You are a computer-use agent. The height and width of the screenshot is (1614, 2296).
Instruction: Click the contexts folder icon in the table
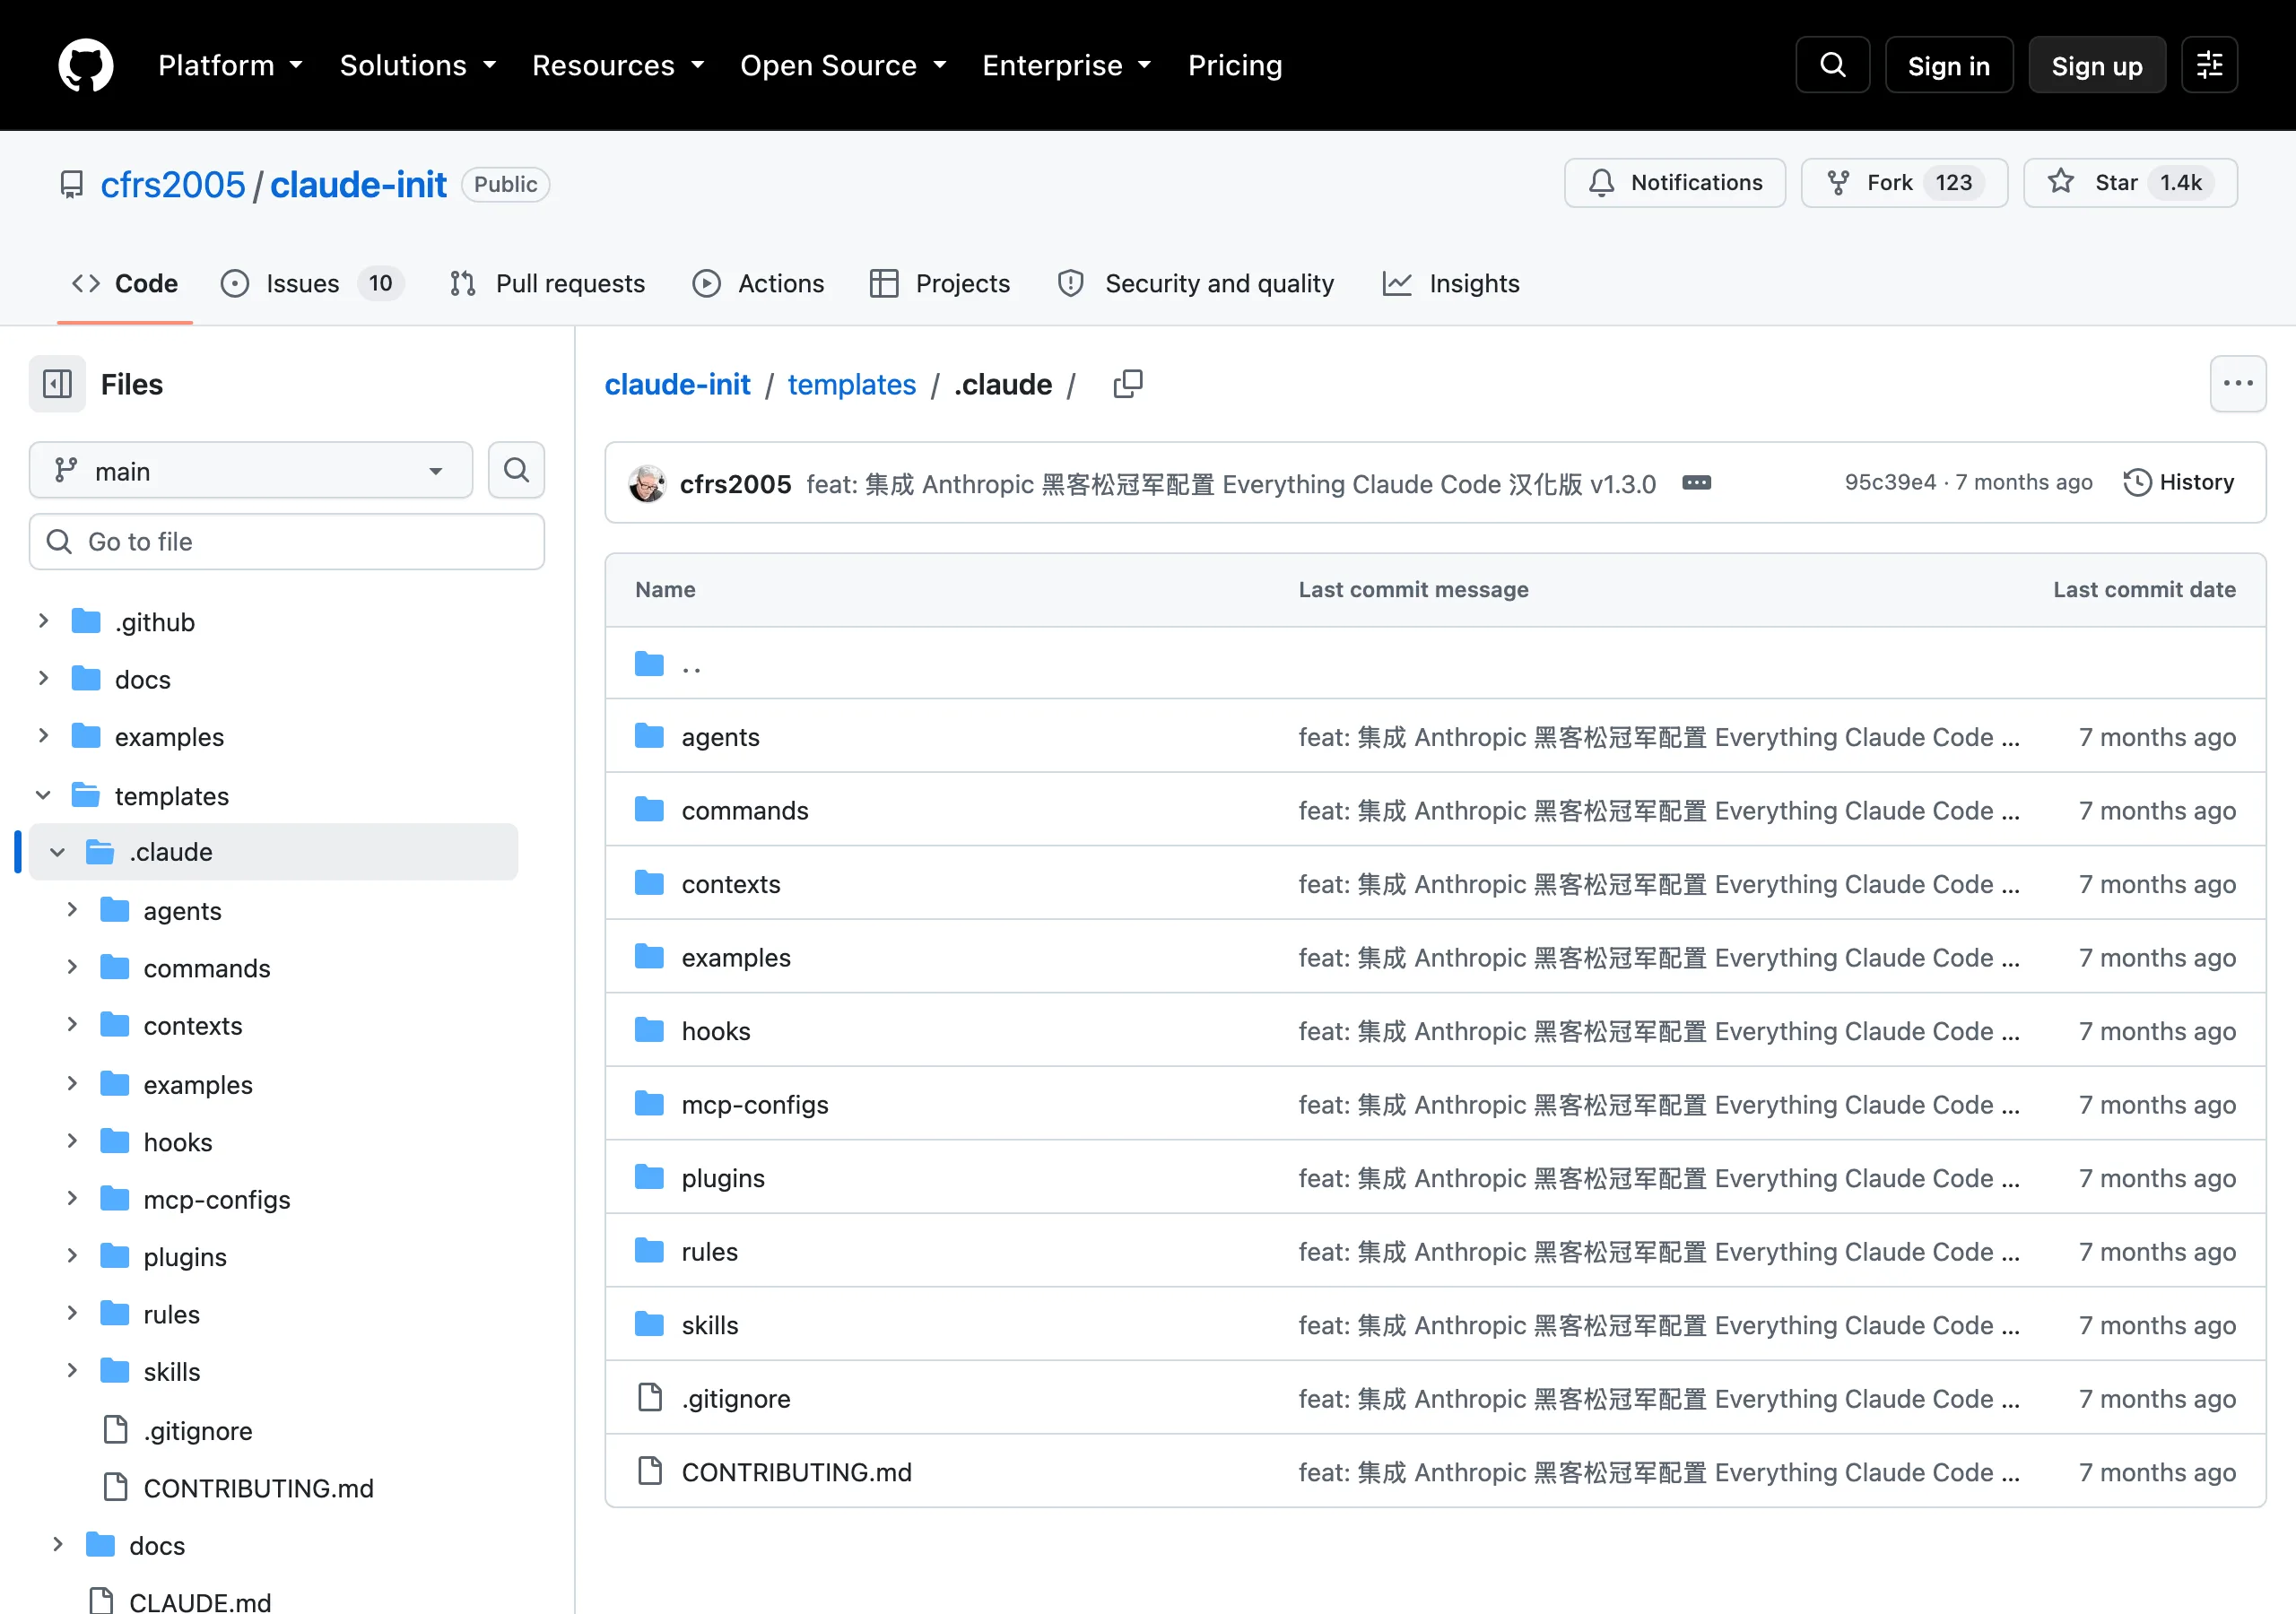[649, 883]
